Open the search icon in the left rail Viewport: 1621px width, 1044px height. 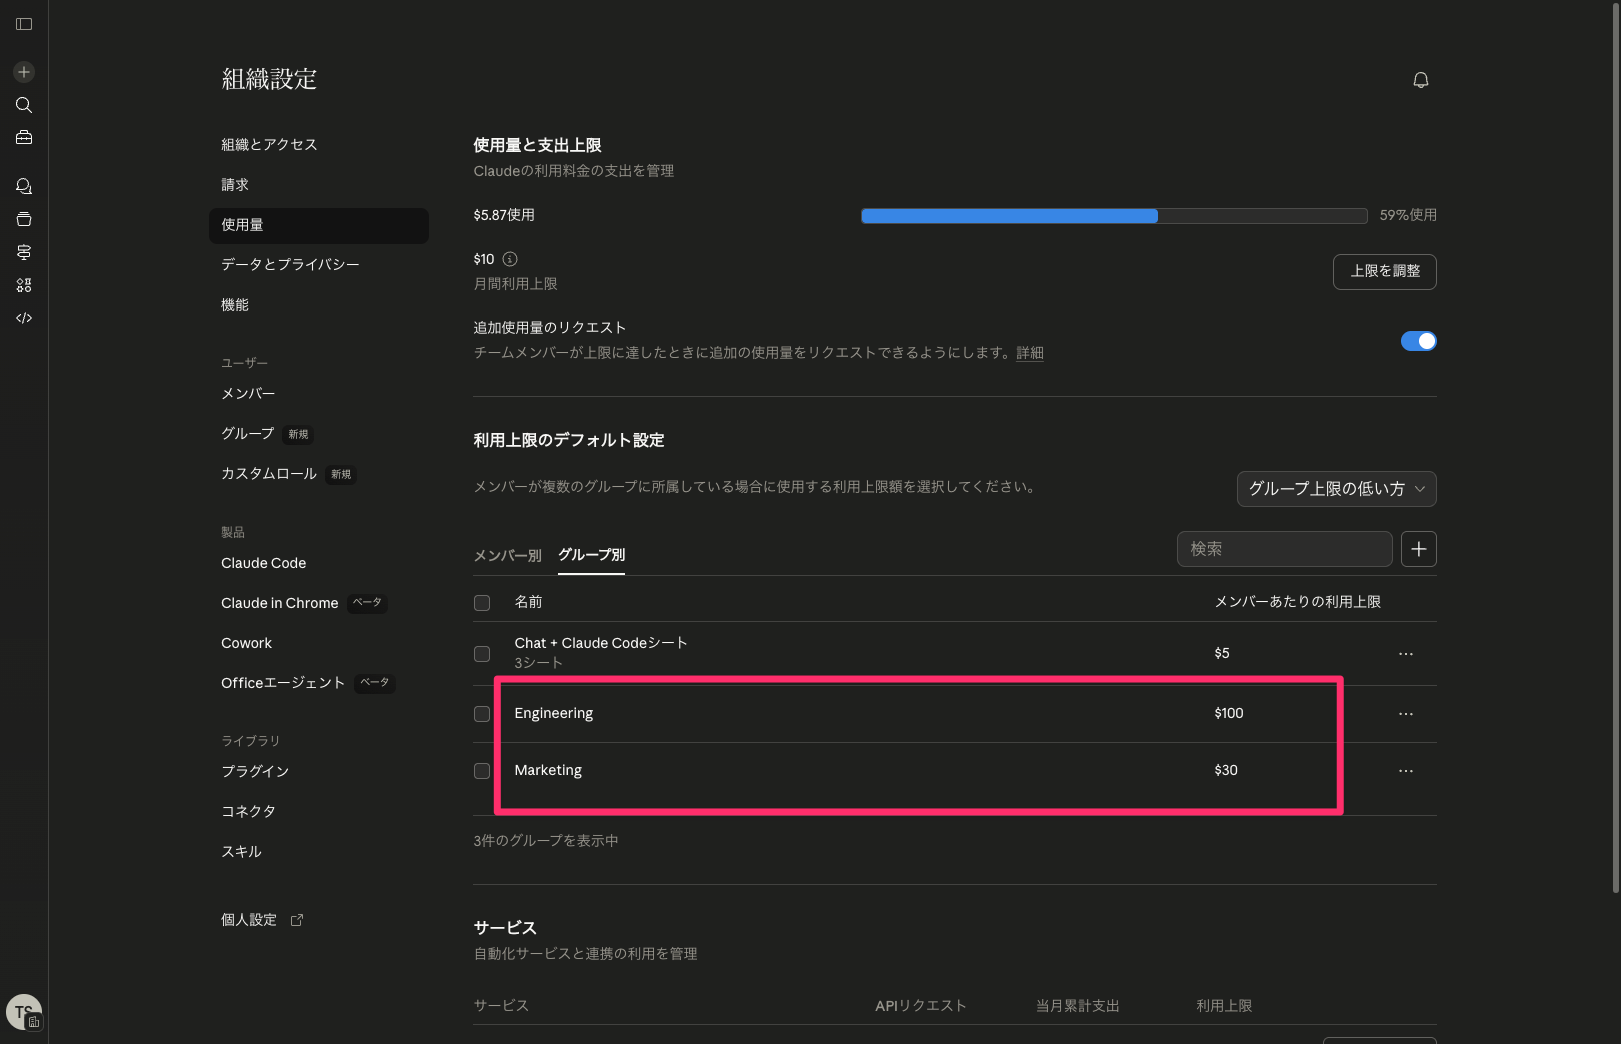23,105
